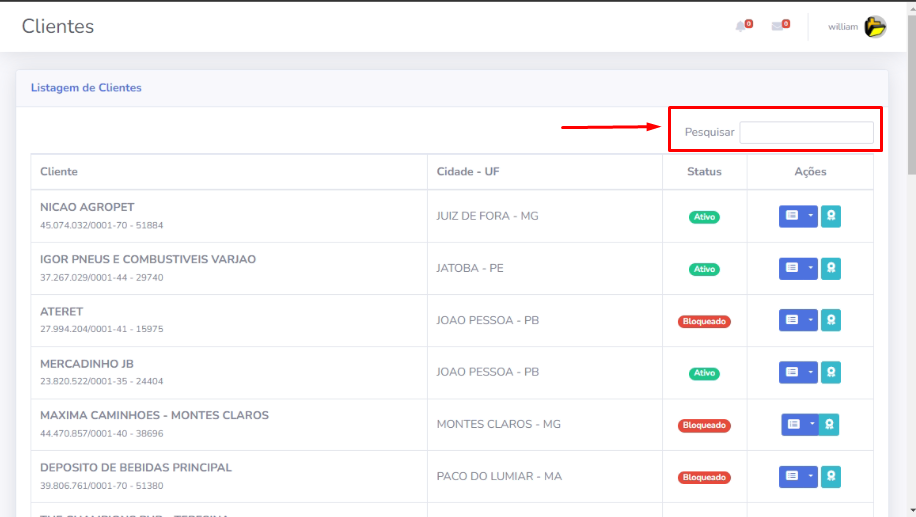Expand the actions dropdown arrow for NICAO AGROPET

(x=811, y=216)
